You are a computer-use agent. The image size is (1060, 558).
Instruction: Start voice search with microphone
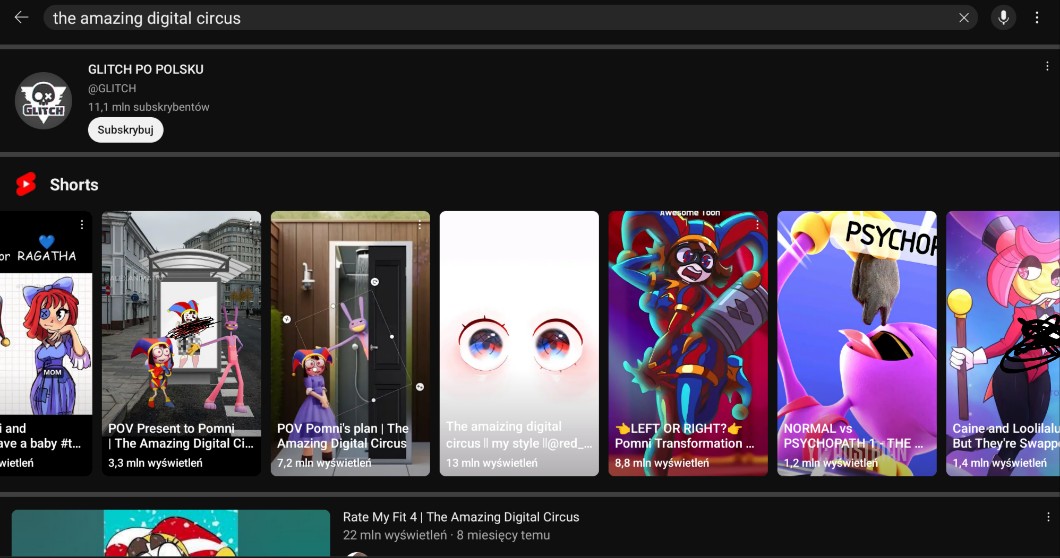pyautogui.click(x=1003, y=18)
